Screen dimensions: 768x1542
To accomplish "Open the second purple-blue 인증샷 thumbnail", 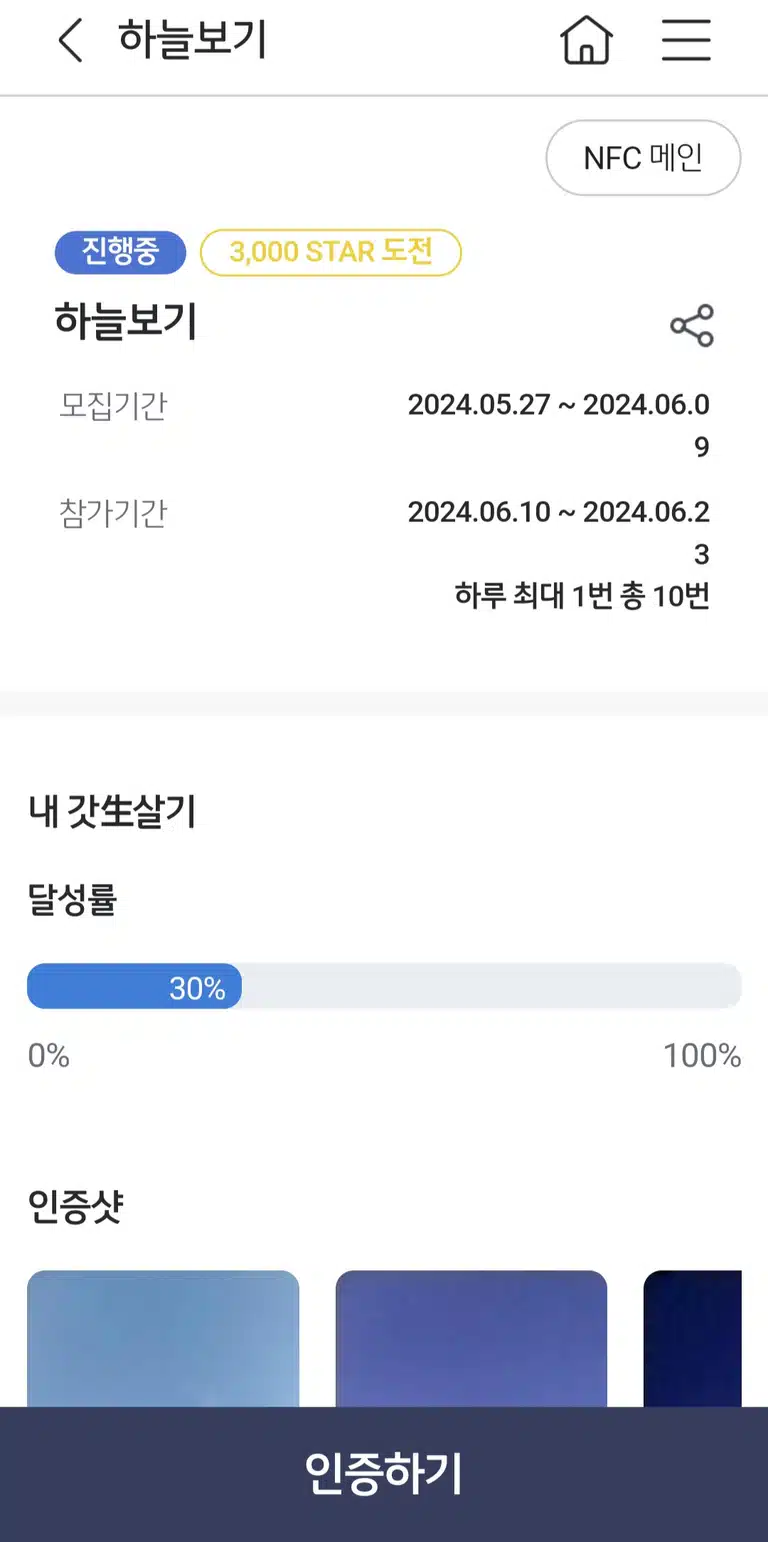I will click(x=471, y=1338).
